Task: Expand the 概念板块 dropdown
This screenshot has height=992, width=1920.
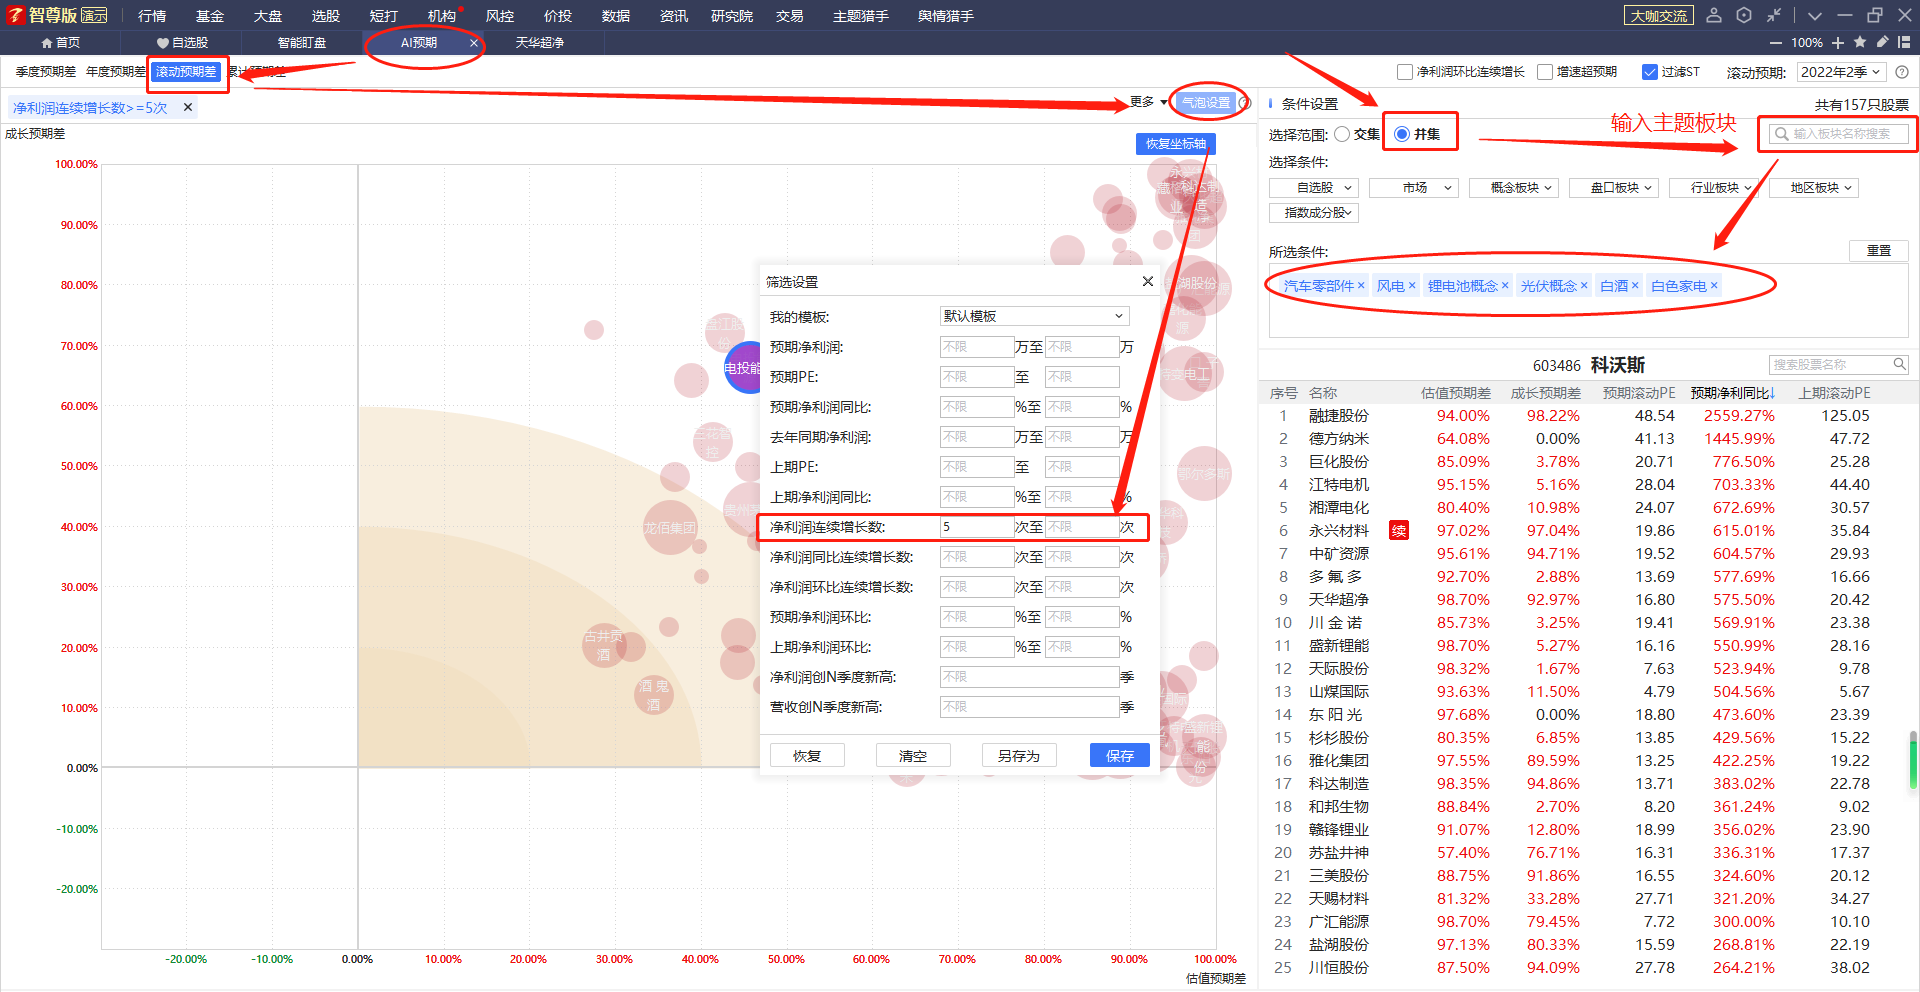Action: (x=1514, y=188)
